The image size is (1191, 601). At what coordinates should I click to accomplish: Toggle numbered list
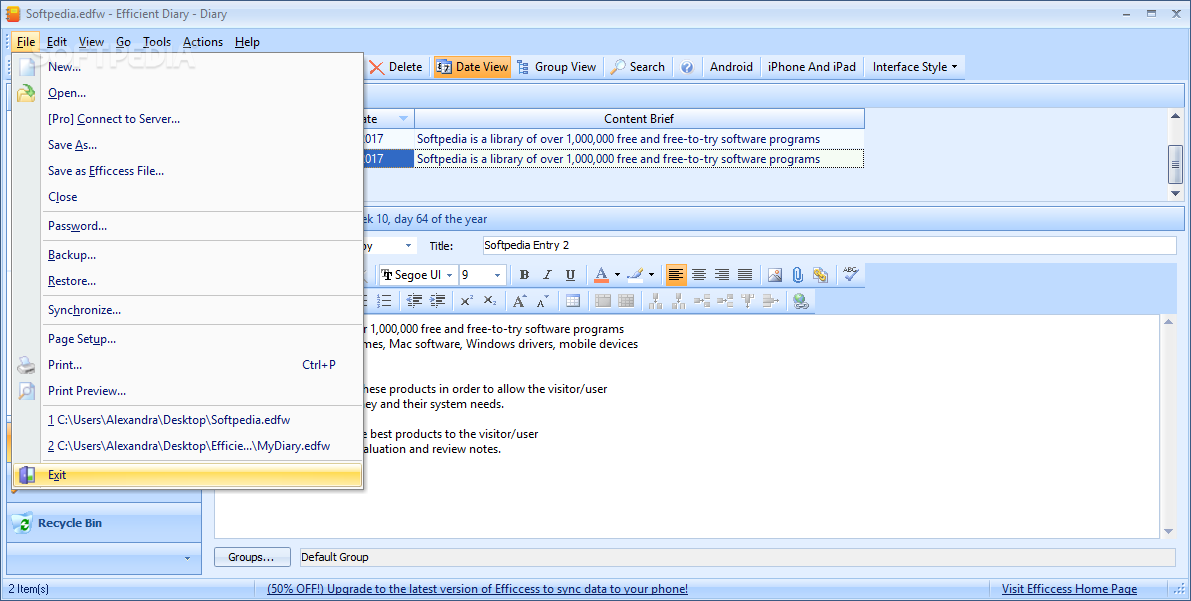(384, 301)
